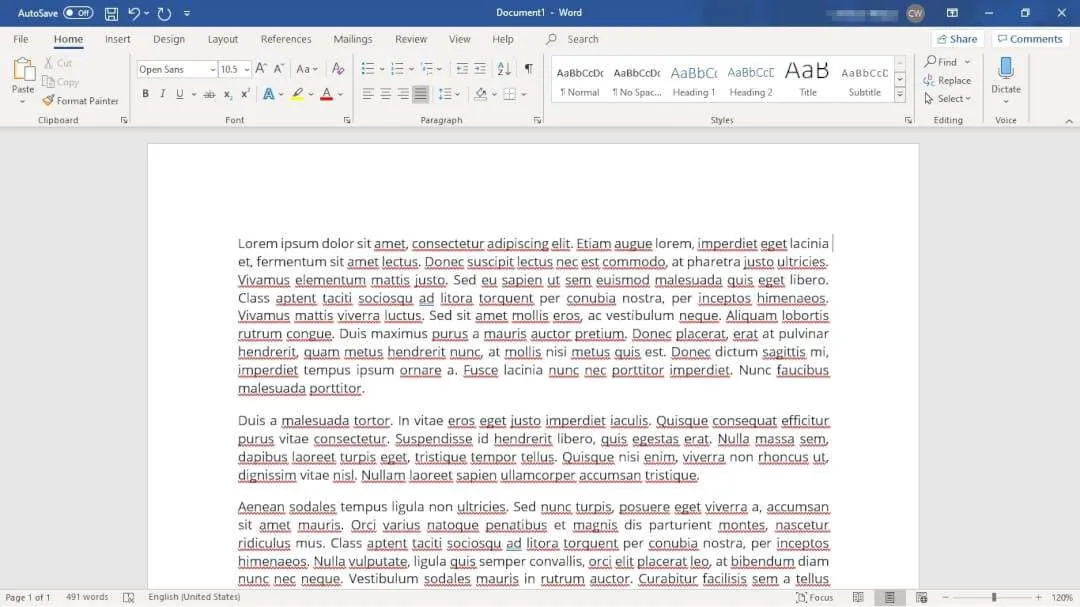This screenshot has height=607, width=1080.
Task: Click the 491 words count
Action: pyautogui.click(x=87, y=597)
